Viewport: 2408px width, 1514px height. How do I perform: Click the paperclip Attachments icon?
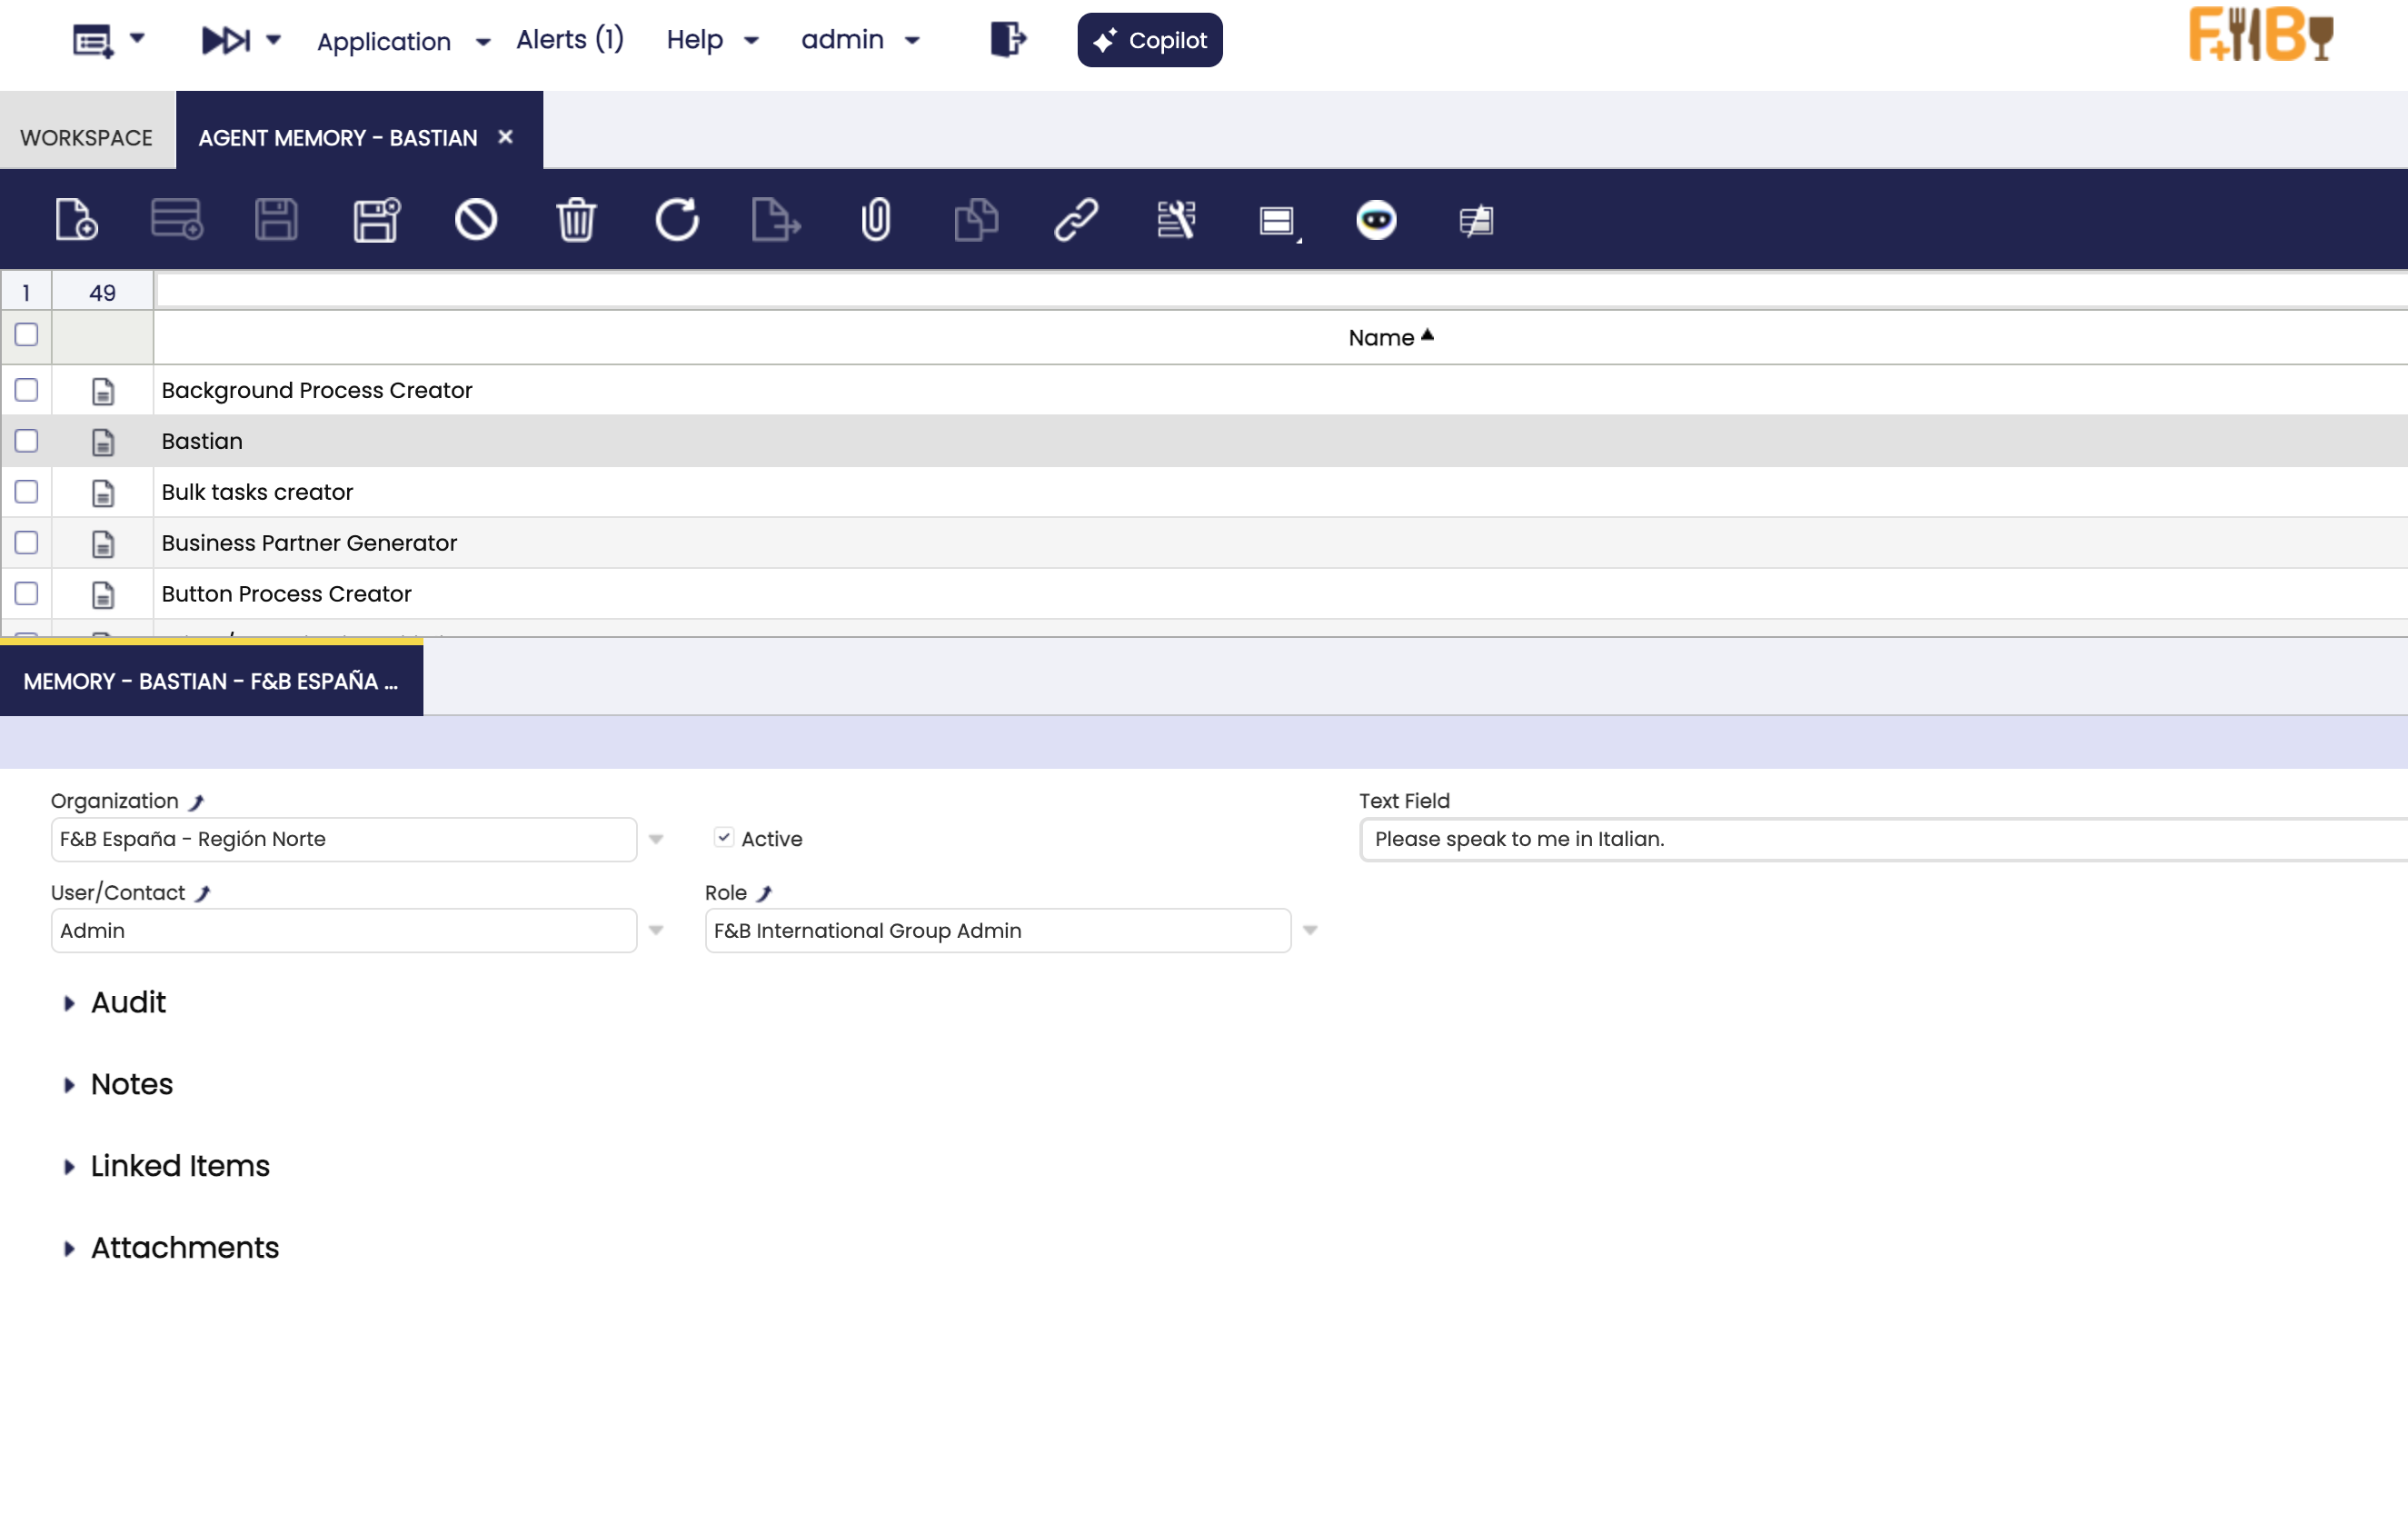pos(875,219)
